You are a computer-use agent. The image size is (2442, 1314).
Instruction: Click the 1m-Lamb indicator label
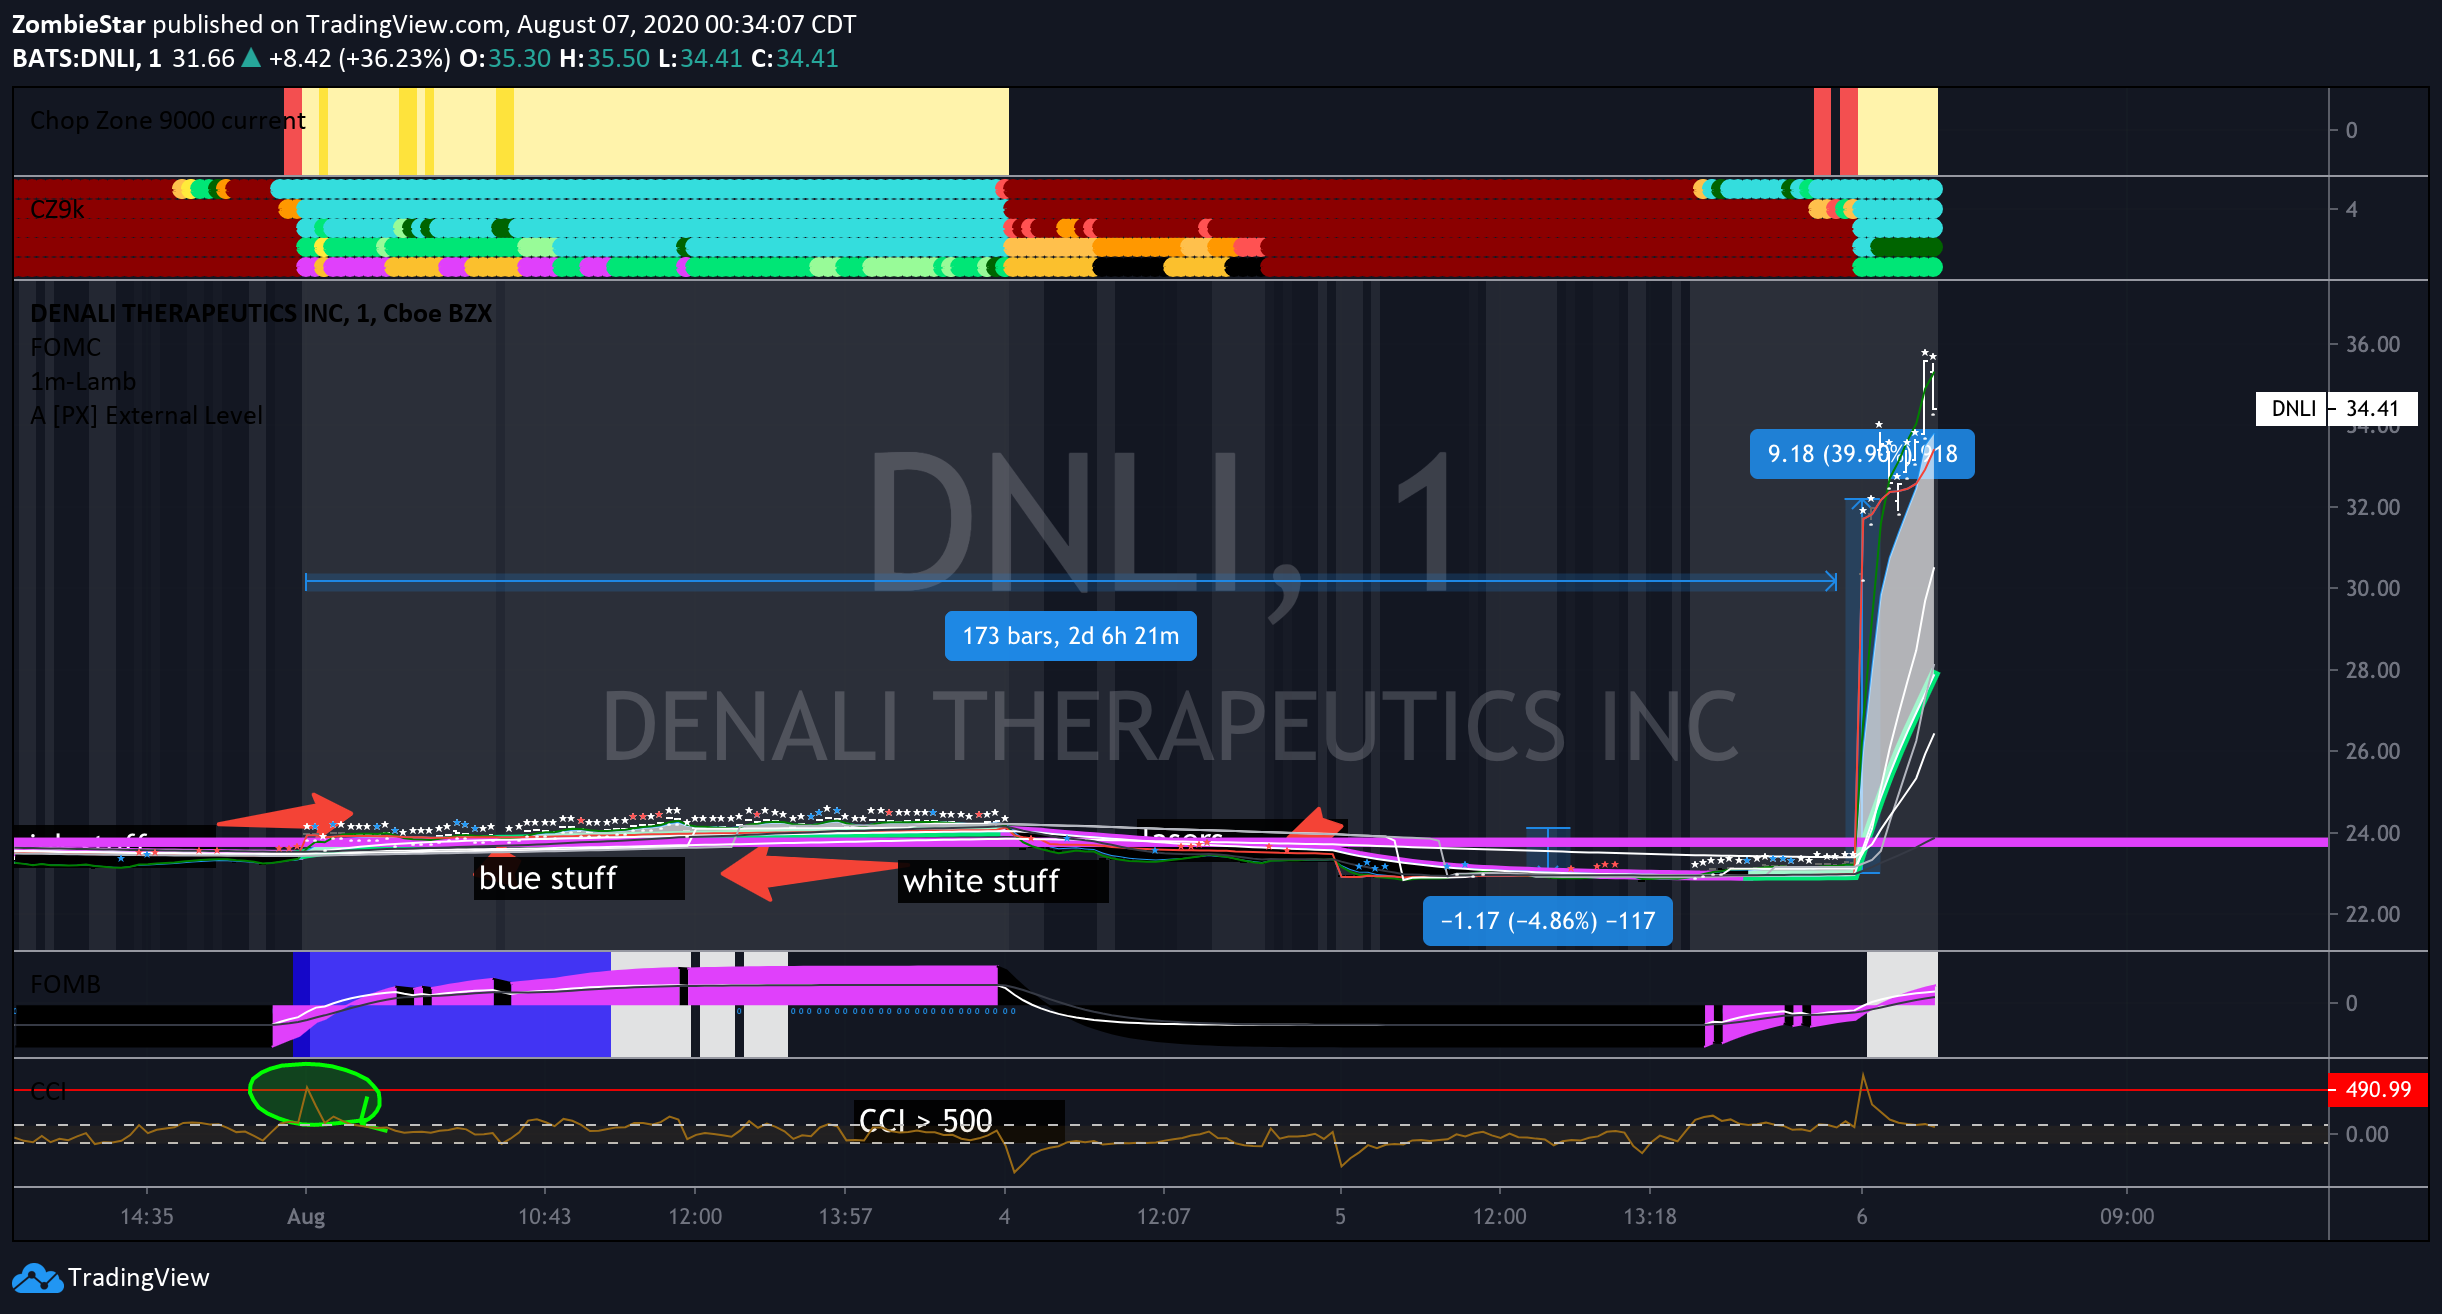click(83, 381)
